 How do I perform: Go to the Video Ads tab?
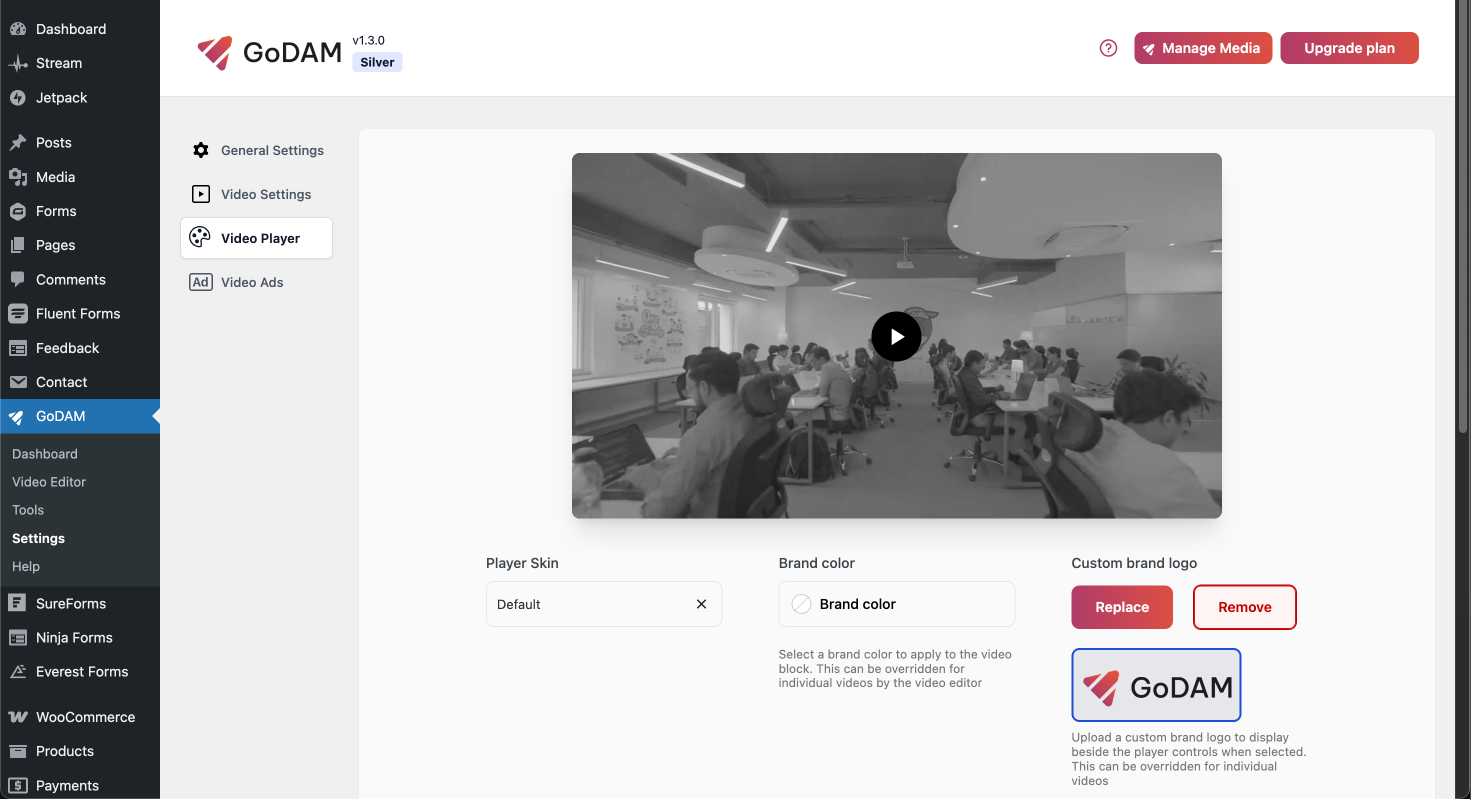pos(256,282)
